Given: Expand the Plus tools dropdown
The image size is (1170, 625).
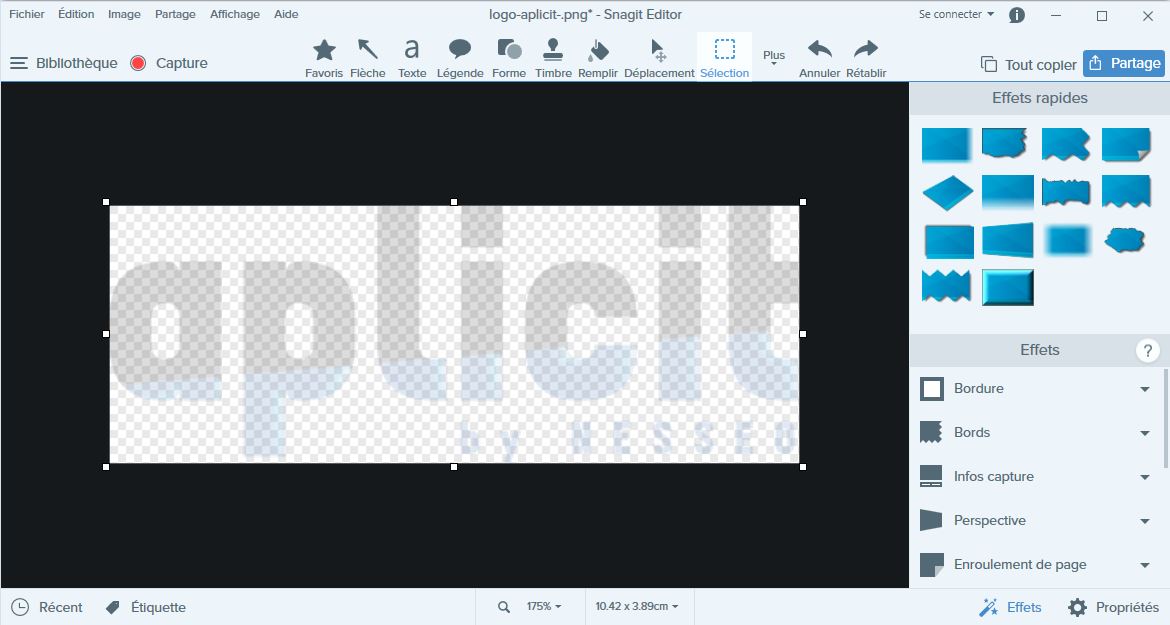Looking at the screenshot, I should coord(774,58).
